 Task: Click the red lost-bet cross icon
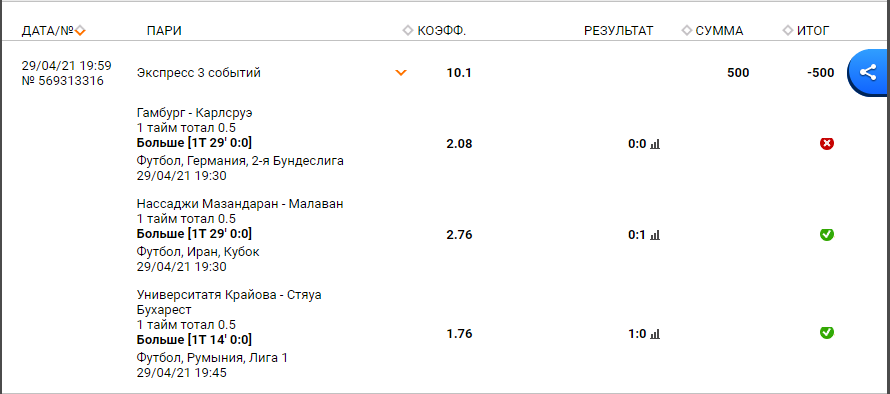click(x=827, y=144)
